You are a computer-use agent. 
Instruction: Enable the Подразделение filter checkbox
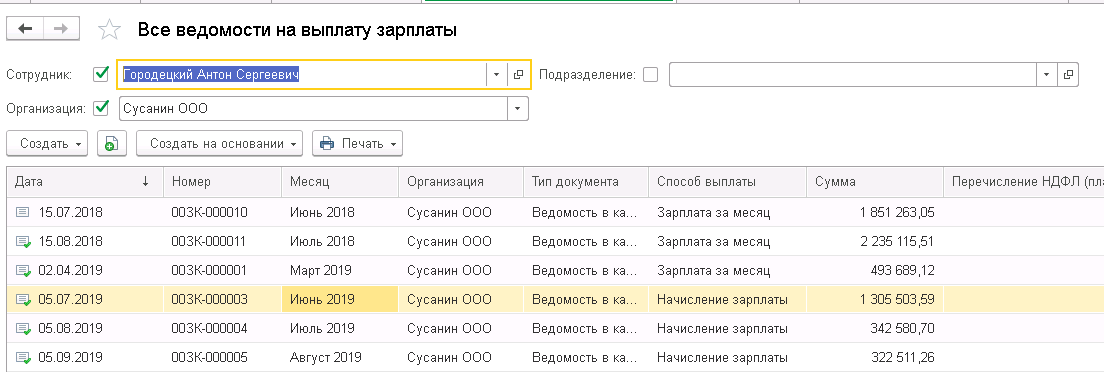click(651, 74)
